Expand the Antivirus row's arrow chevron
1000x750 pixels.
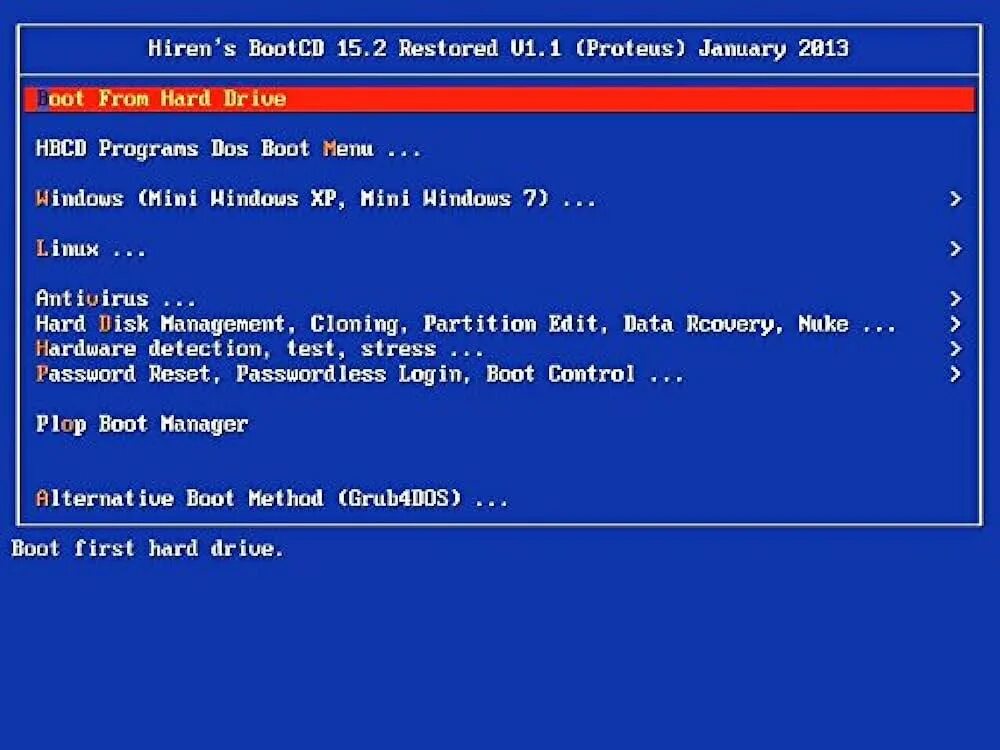955,298
